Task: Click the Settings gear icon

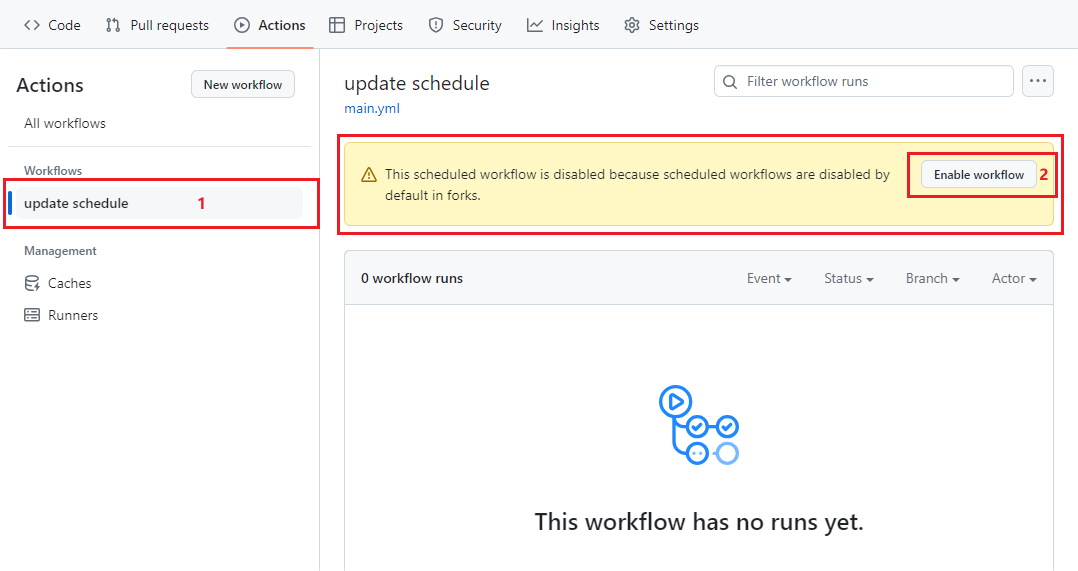Action: click(x=632, y=25)
